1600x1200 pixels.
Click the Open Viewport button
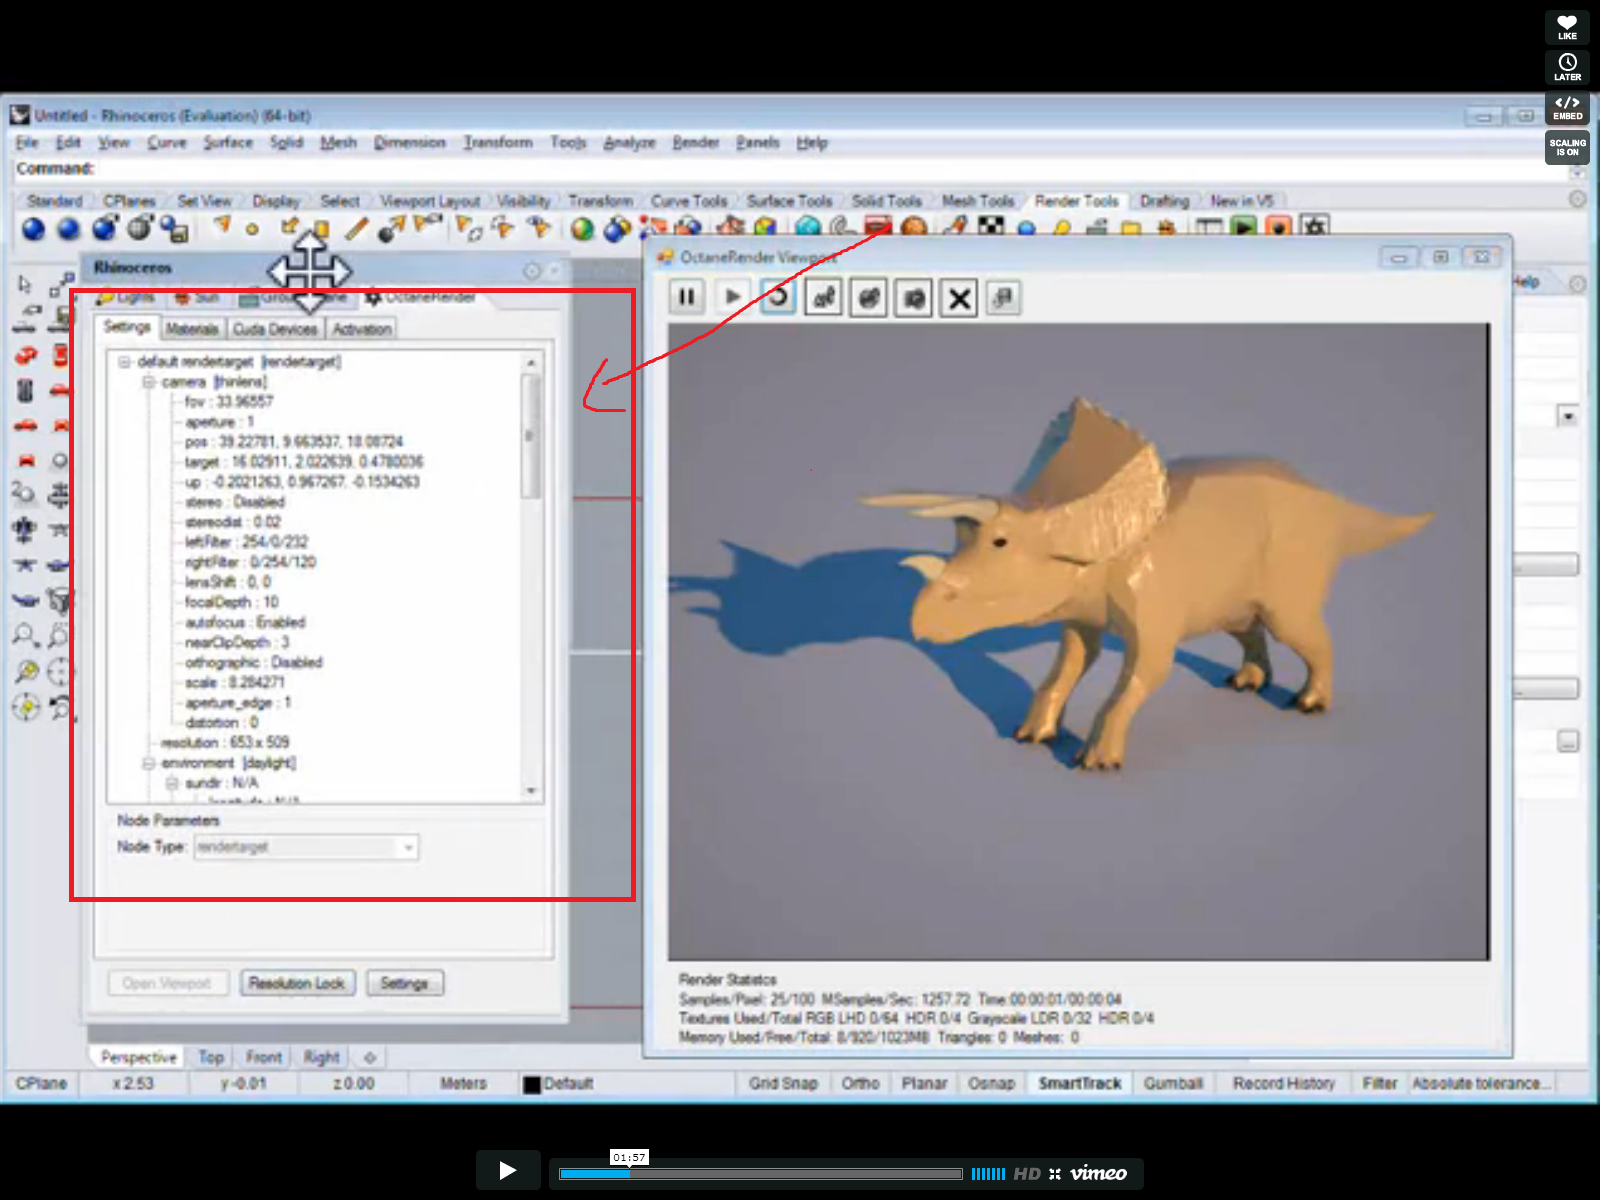point(167,983)
